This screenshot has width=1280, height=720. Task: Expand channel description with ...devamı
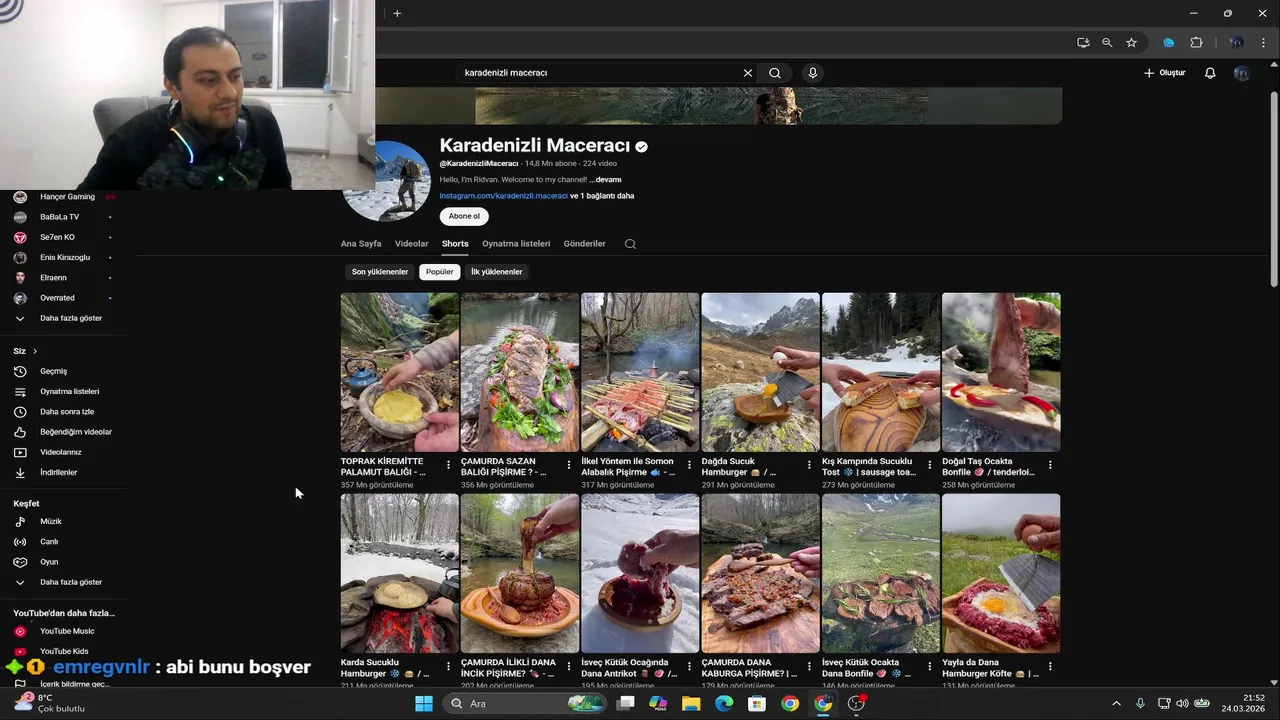(605, 179)
